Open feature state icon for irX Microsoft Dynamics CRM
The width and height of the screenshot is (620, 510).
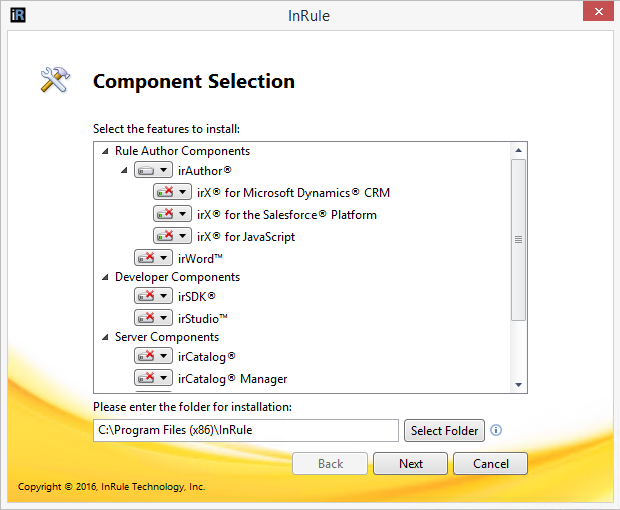[x=171, y=192]
